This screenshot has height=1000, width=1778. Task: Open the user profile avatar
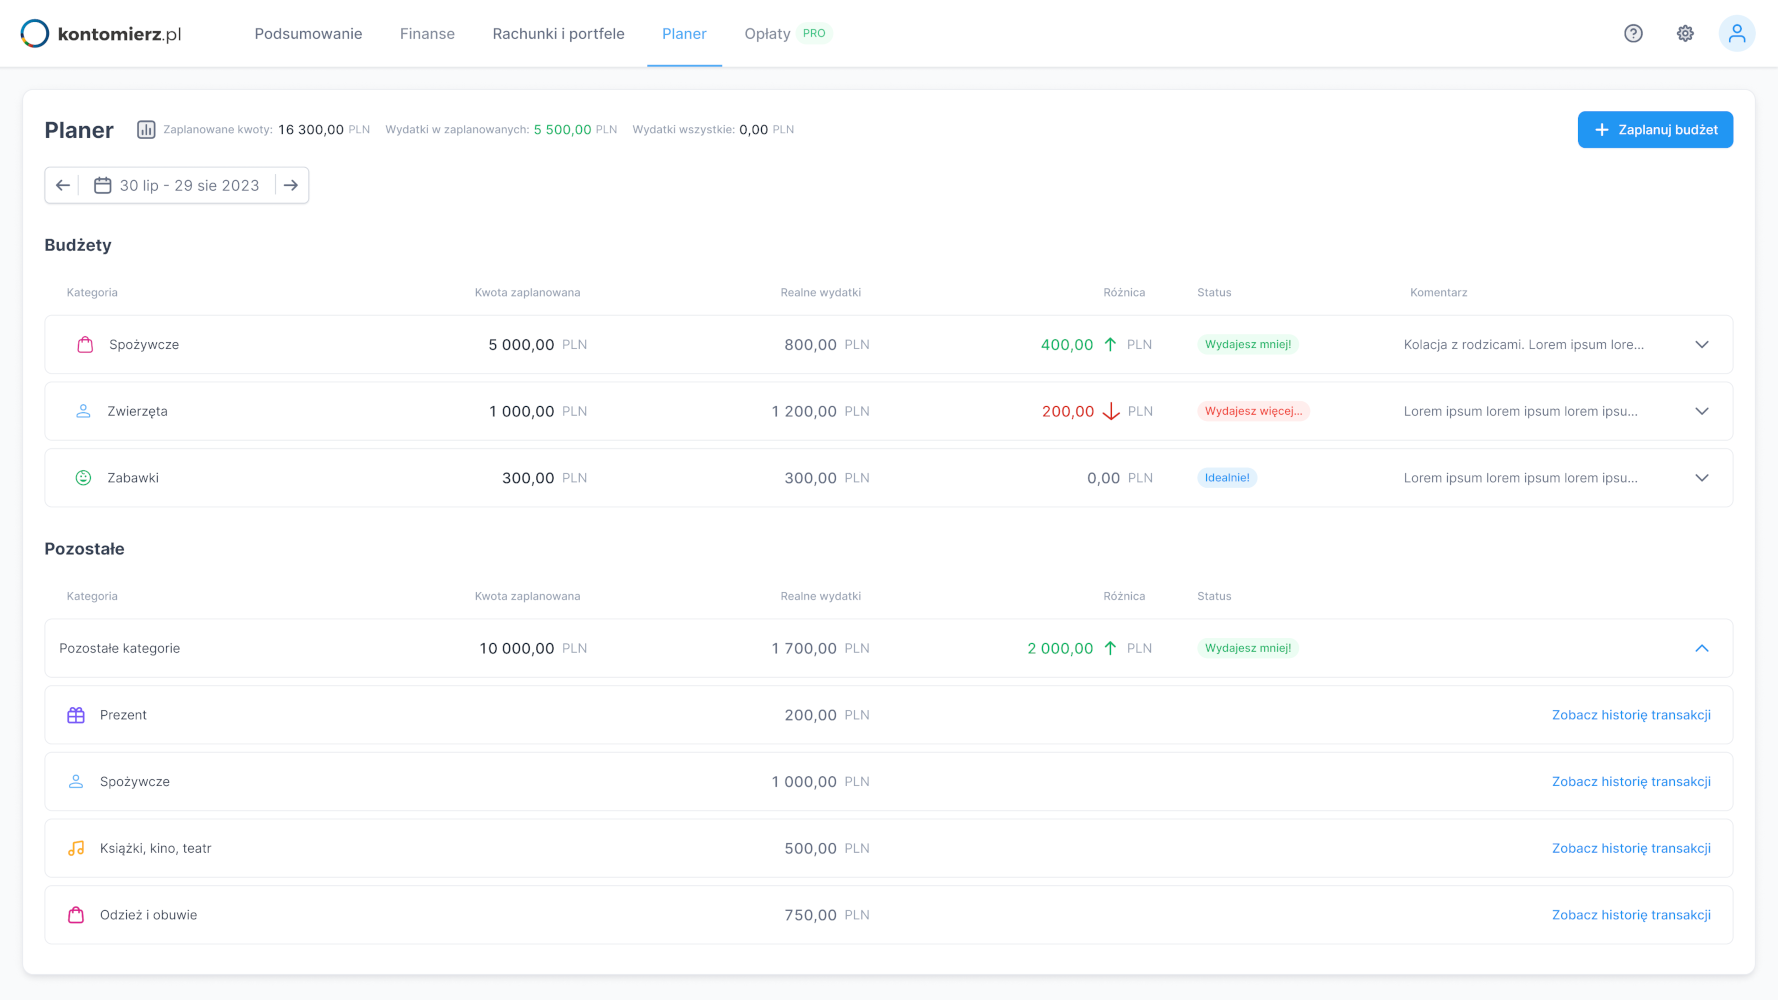(x=1737, y=34)
